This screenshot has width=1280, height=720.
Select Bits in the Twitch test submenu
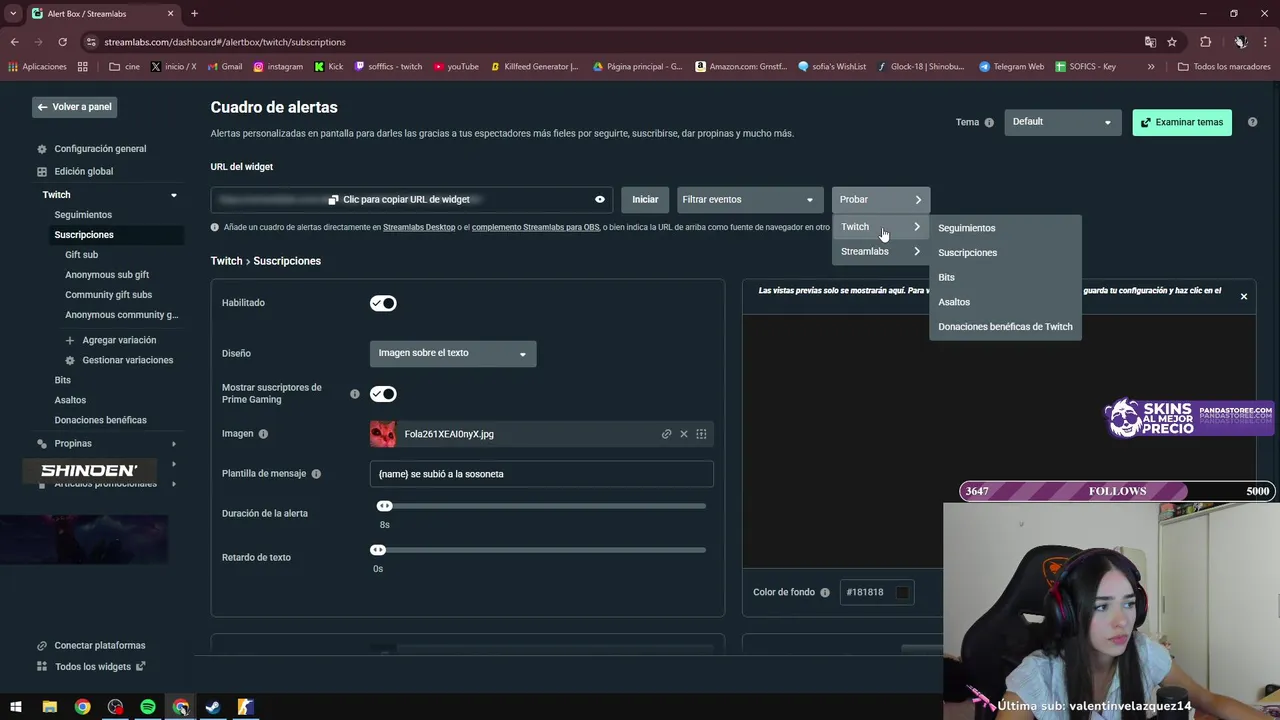(x=947, y=277)
